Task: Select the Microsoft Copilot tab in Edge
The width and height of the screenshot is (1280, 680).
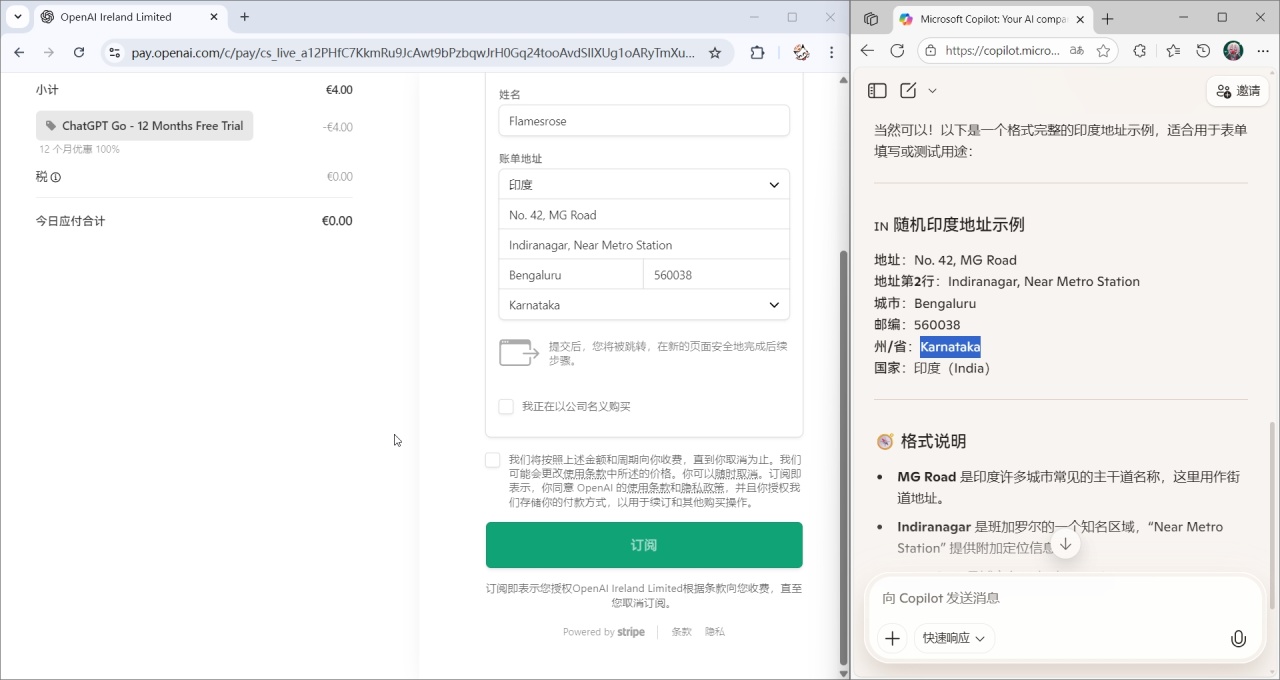Action: pyautogui.click(x=992, y=19)
